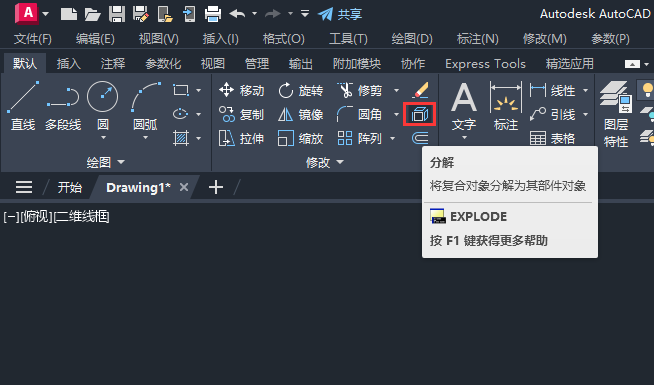This screenshot has height=385, width=654.
Task: Expand the Draw 绘图 panel
Action: [105, 162]
